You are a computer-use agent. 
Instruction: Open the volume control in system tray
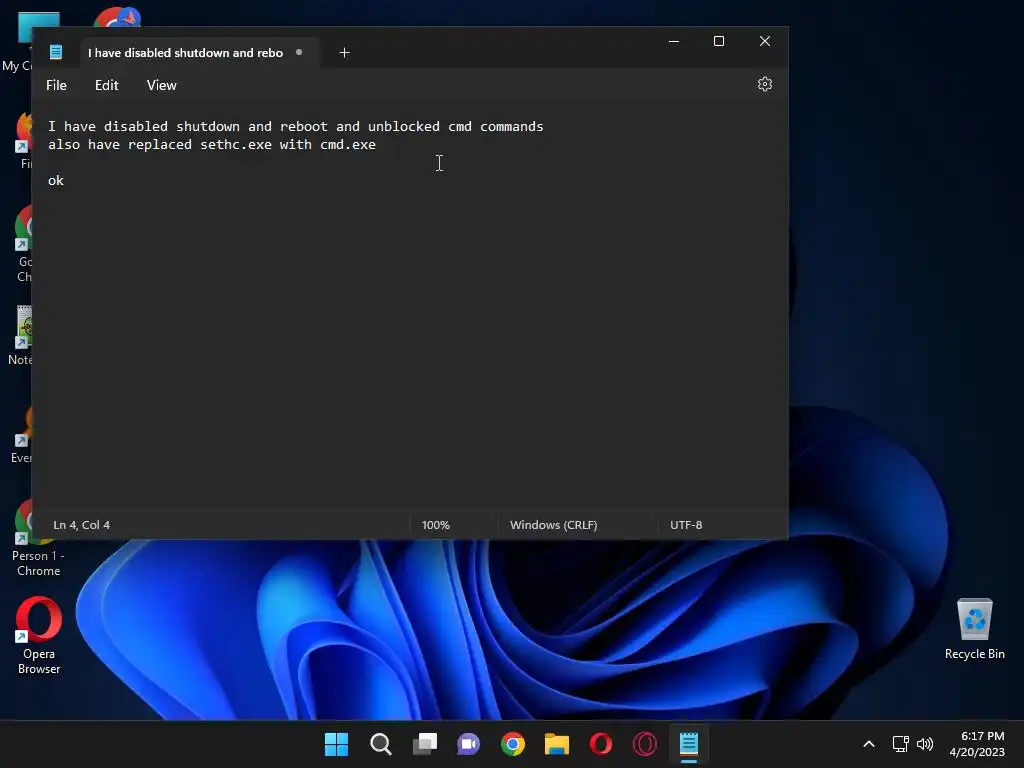(925, 744)
